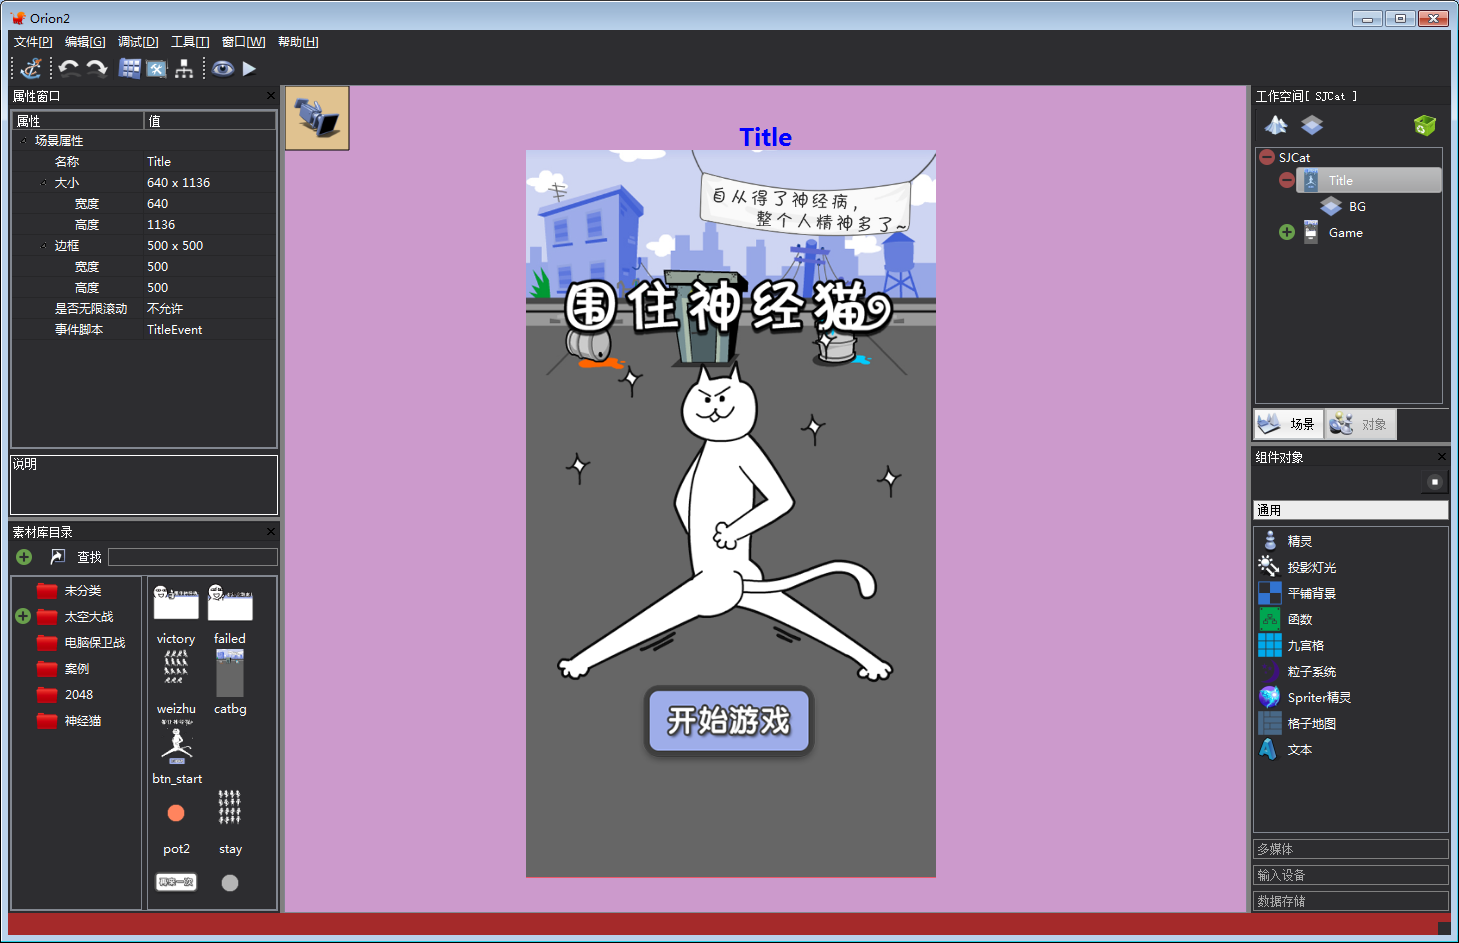Screen dimensions: 1459x943
Task: Collapse the Title scene node
Action: pos(1287,181)
